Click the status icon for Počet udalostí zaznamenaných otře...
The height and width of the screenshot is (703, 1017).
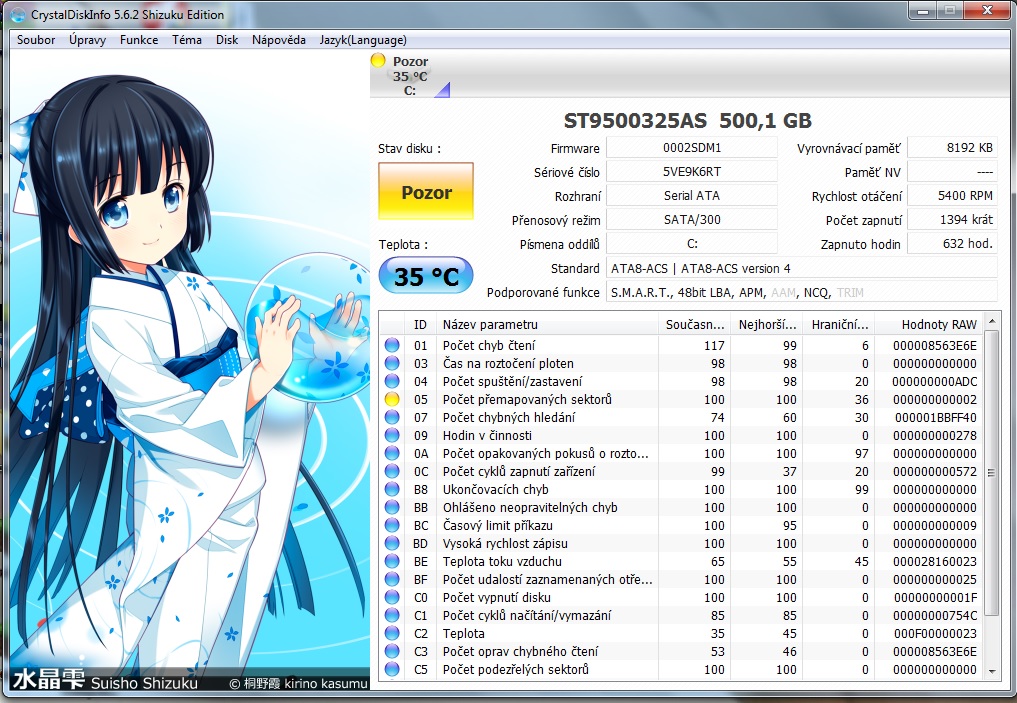coord(392,579)
